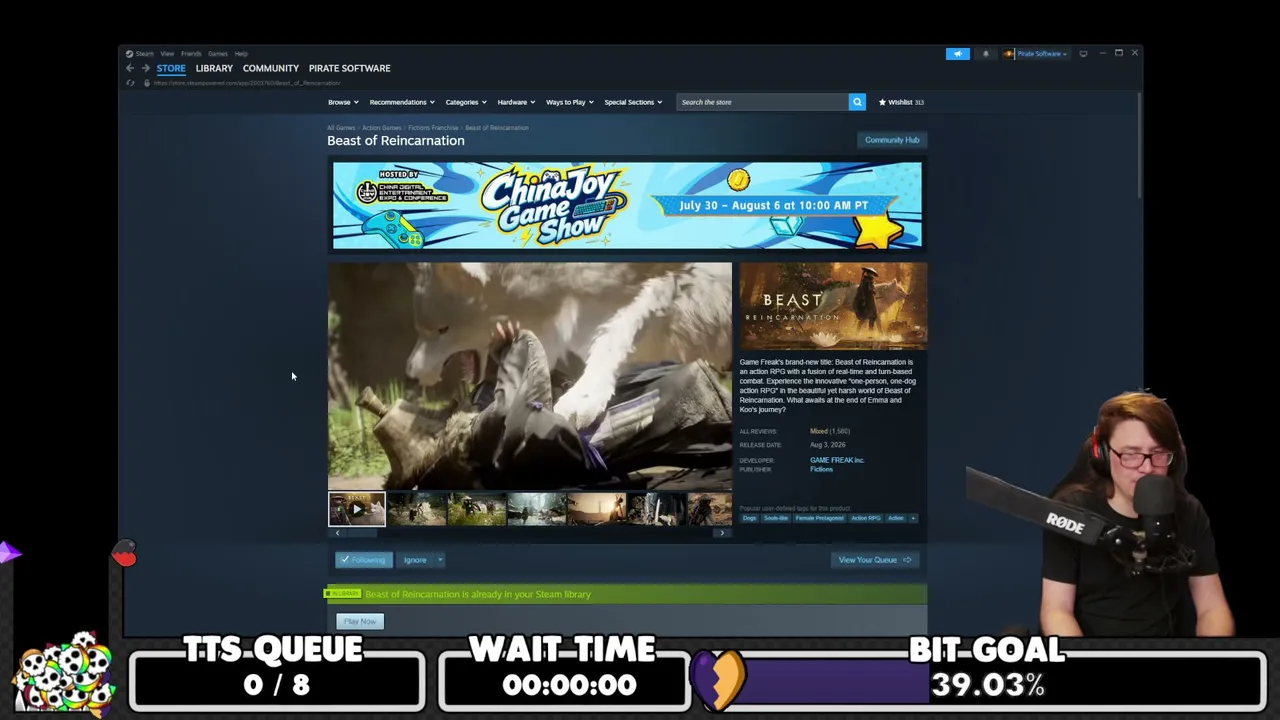Open the Steam logo menu
The height and width of the screenshot is (720, 1280).
click(x=140, y=53)
